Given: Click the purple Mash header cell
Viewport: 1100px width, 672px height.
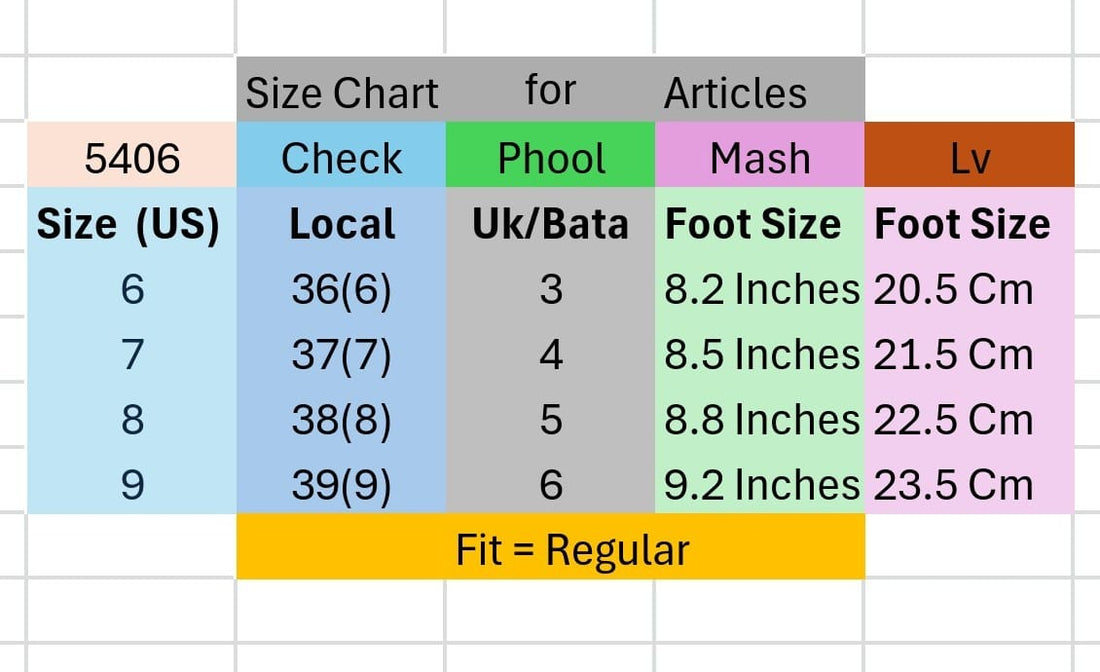Looking at the screenshot, I should pyautogui.click(x=760, y=158).
